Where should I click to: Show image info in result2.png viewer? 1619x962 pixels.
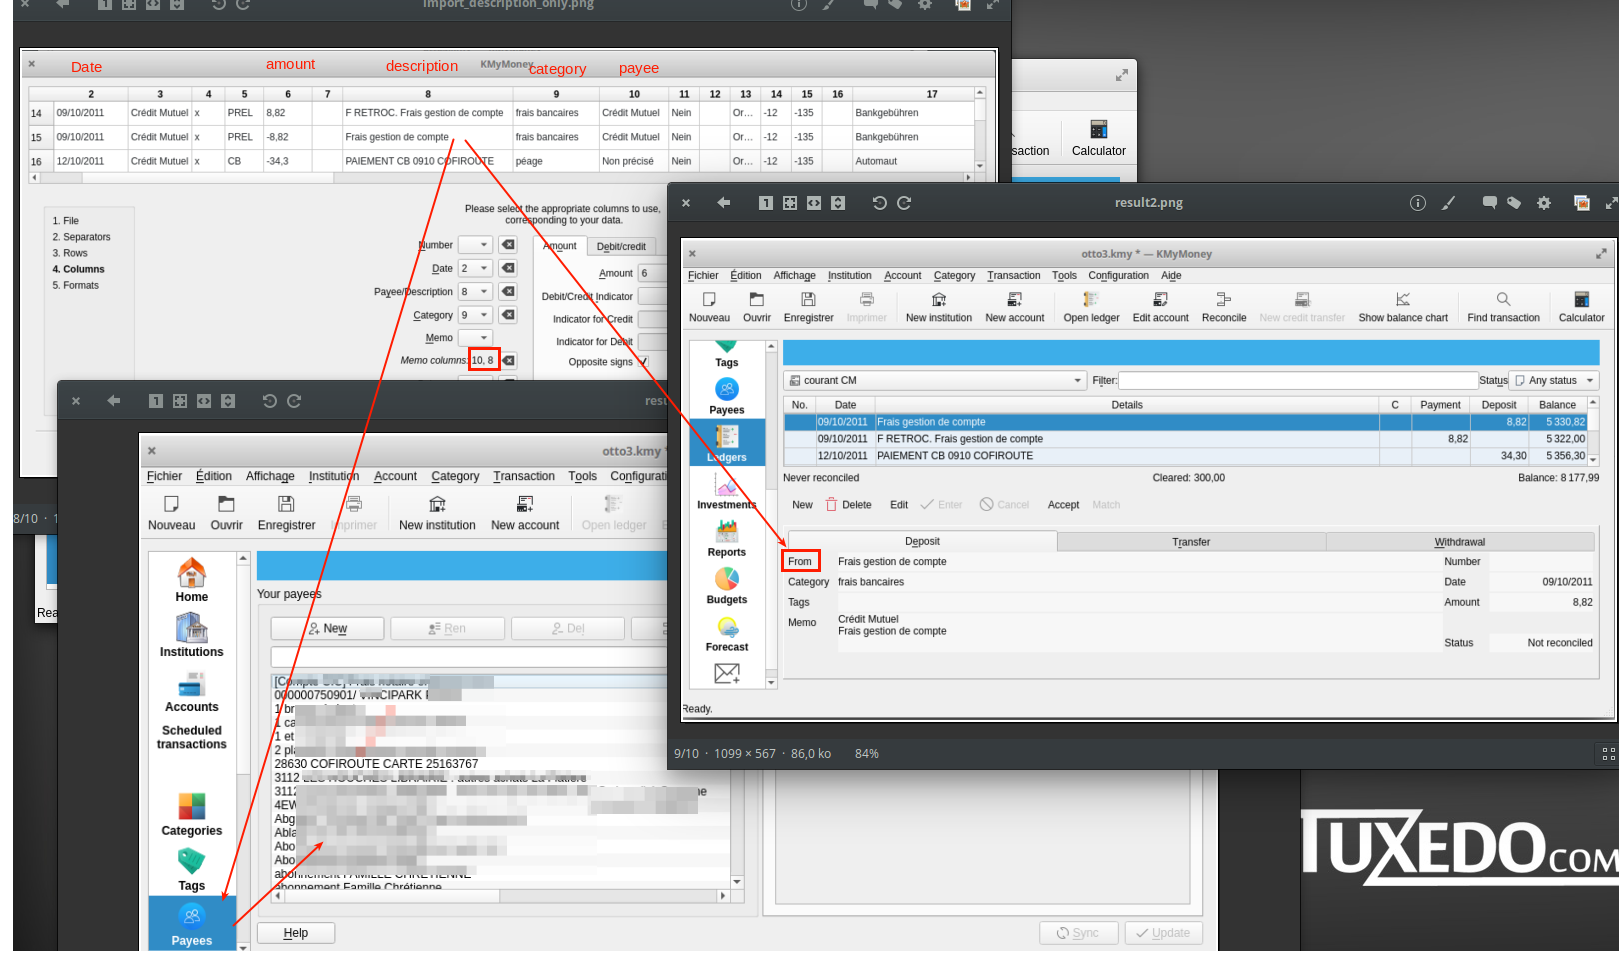point(1418,203)
